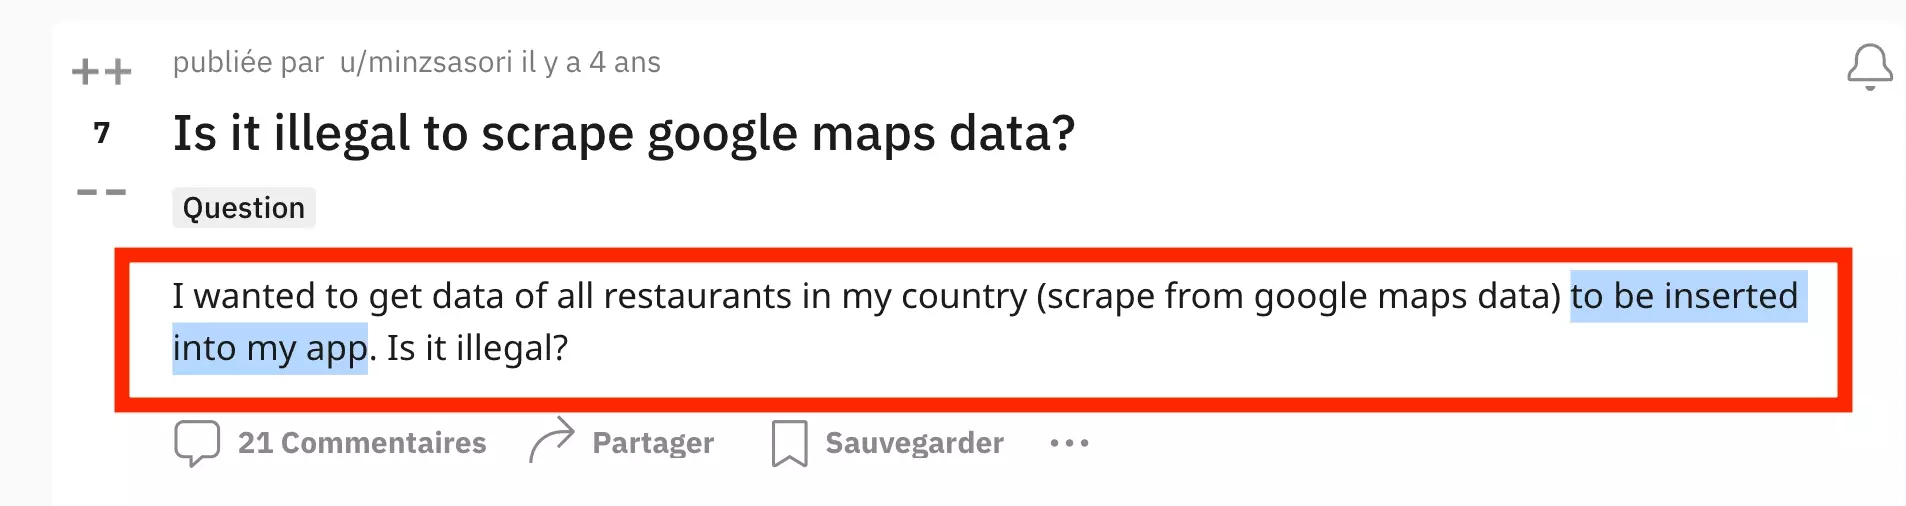
Task: Click the Partager text label
Action: 653,443
